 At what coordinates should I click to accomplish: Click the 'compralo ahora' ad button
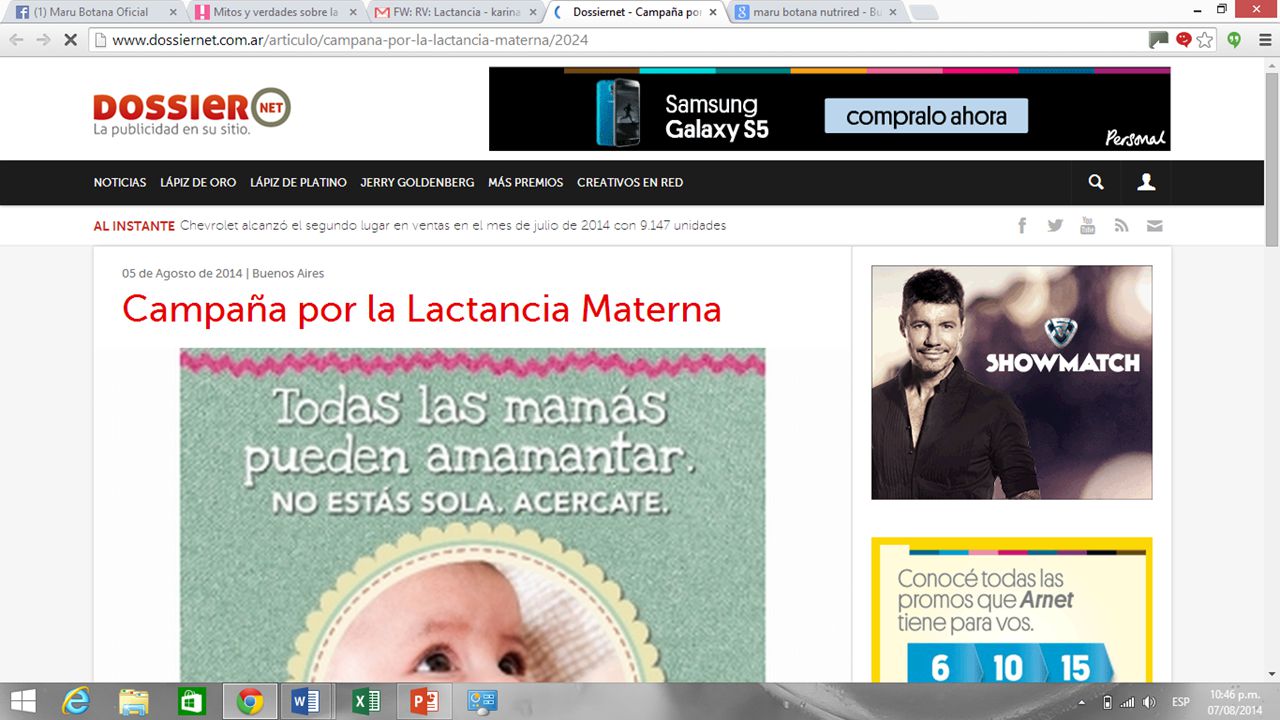(926, 116)
